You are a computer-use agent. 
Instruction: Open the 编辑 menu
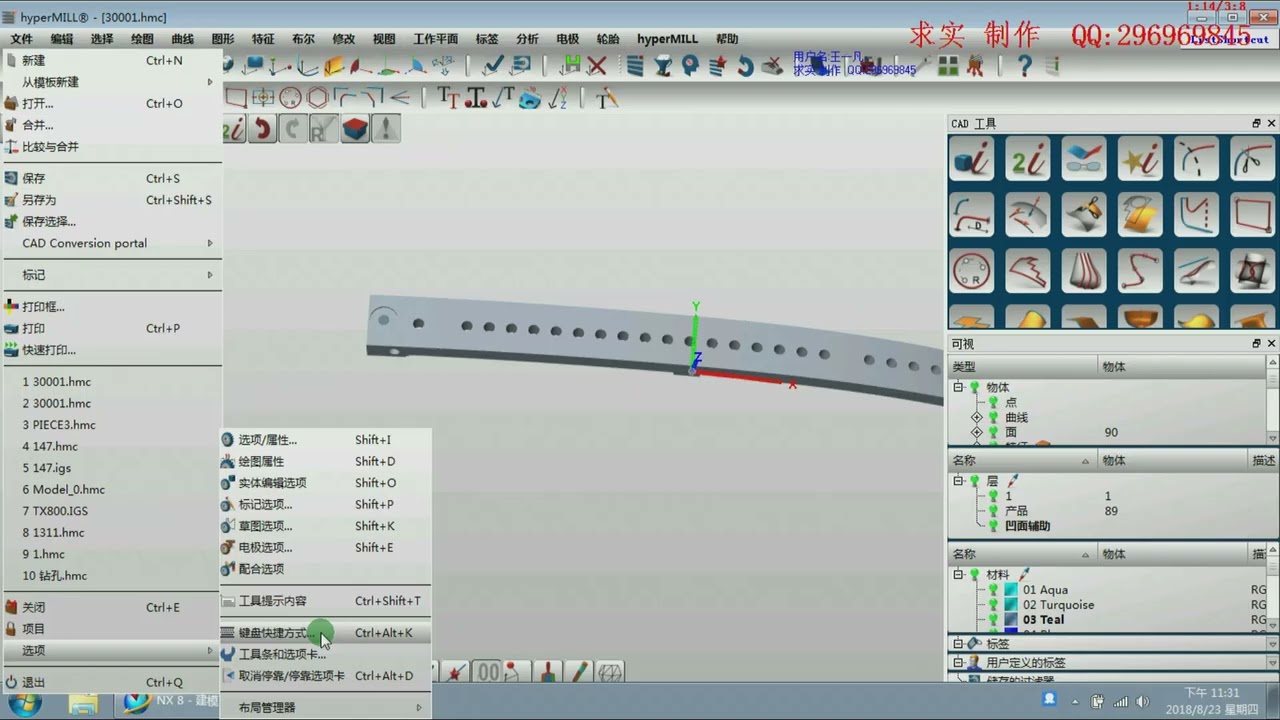click(x=62, y=39)
